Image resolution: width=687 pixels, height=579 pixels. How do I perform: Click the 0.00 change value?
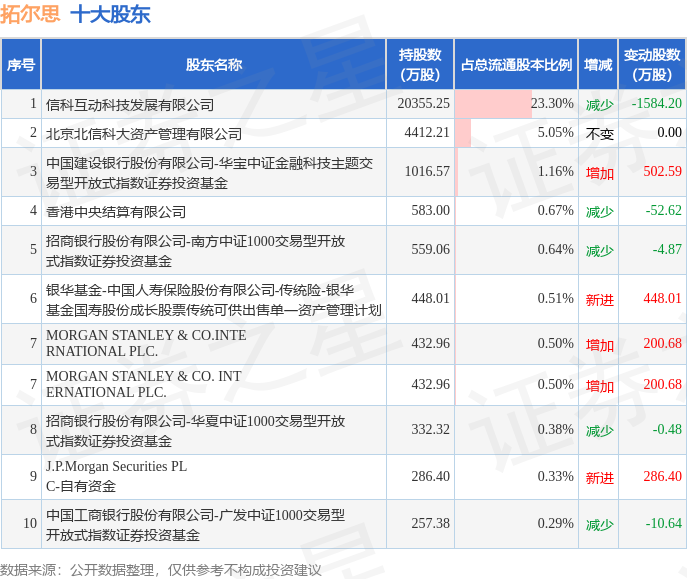point(669,132)
